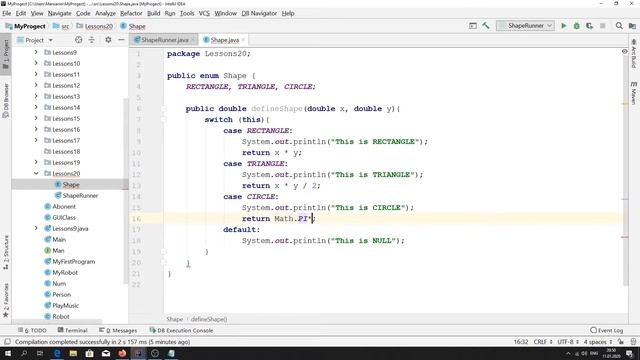Close the Shape.java tab
The image size is (640, 360).
[243, 40]
